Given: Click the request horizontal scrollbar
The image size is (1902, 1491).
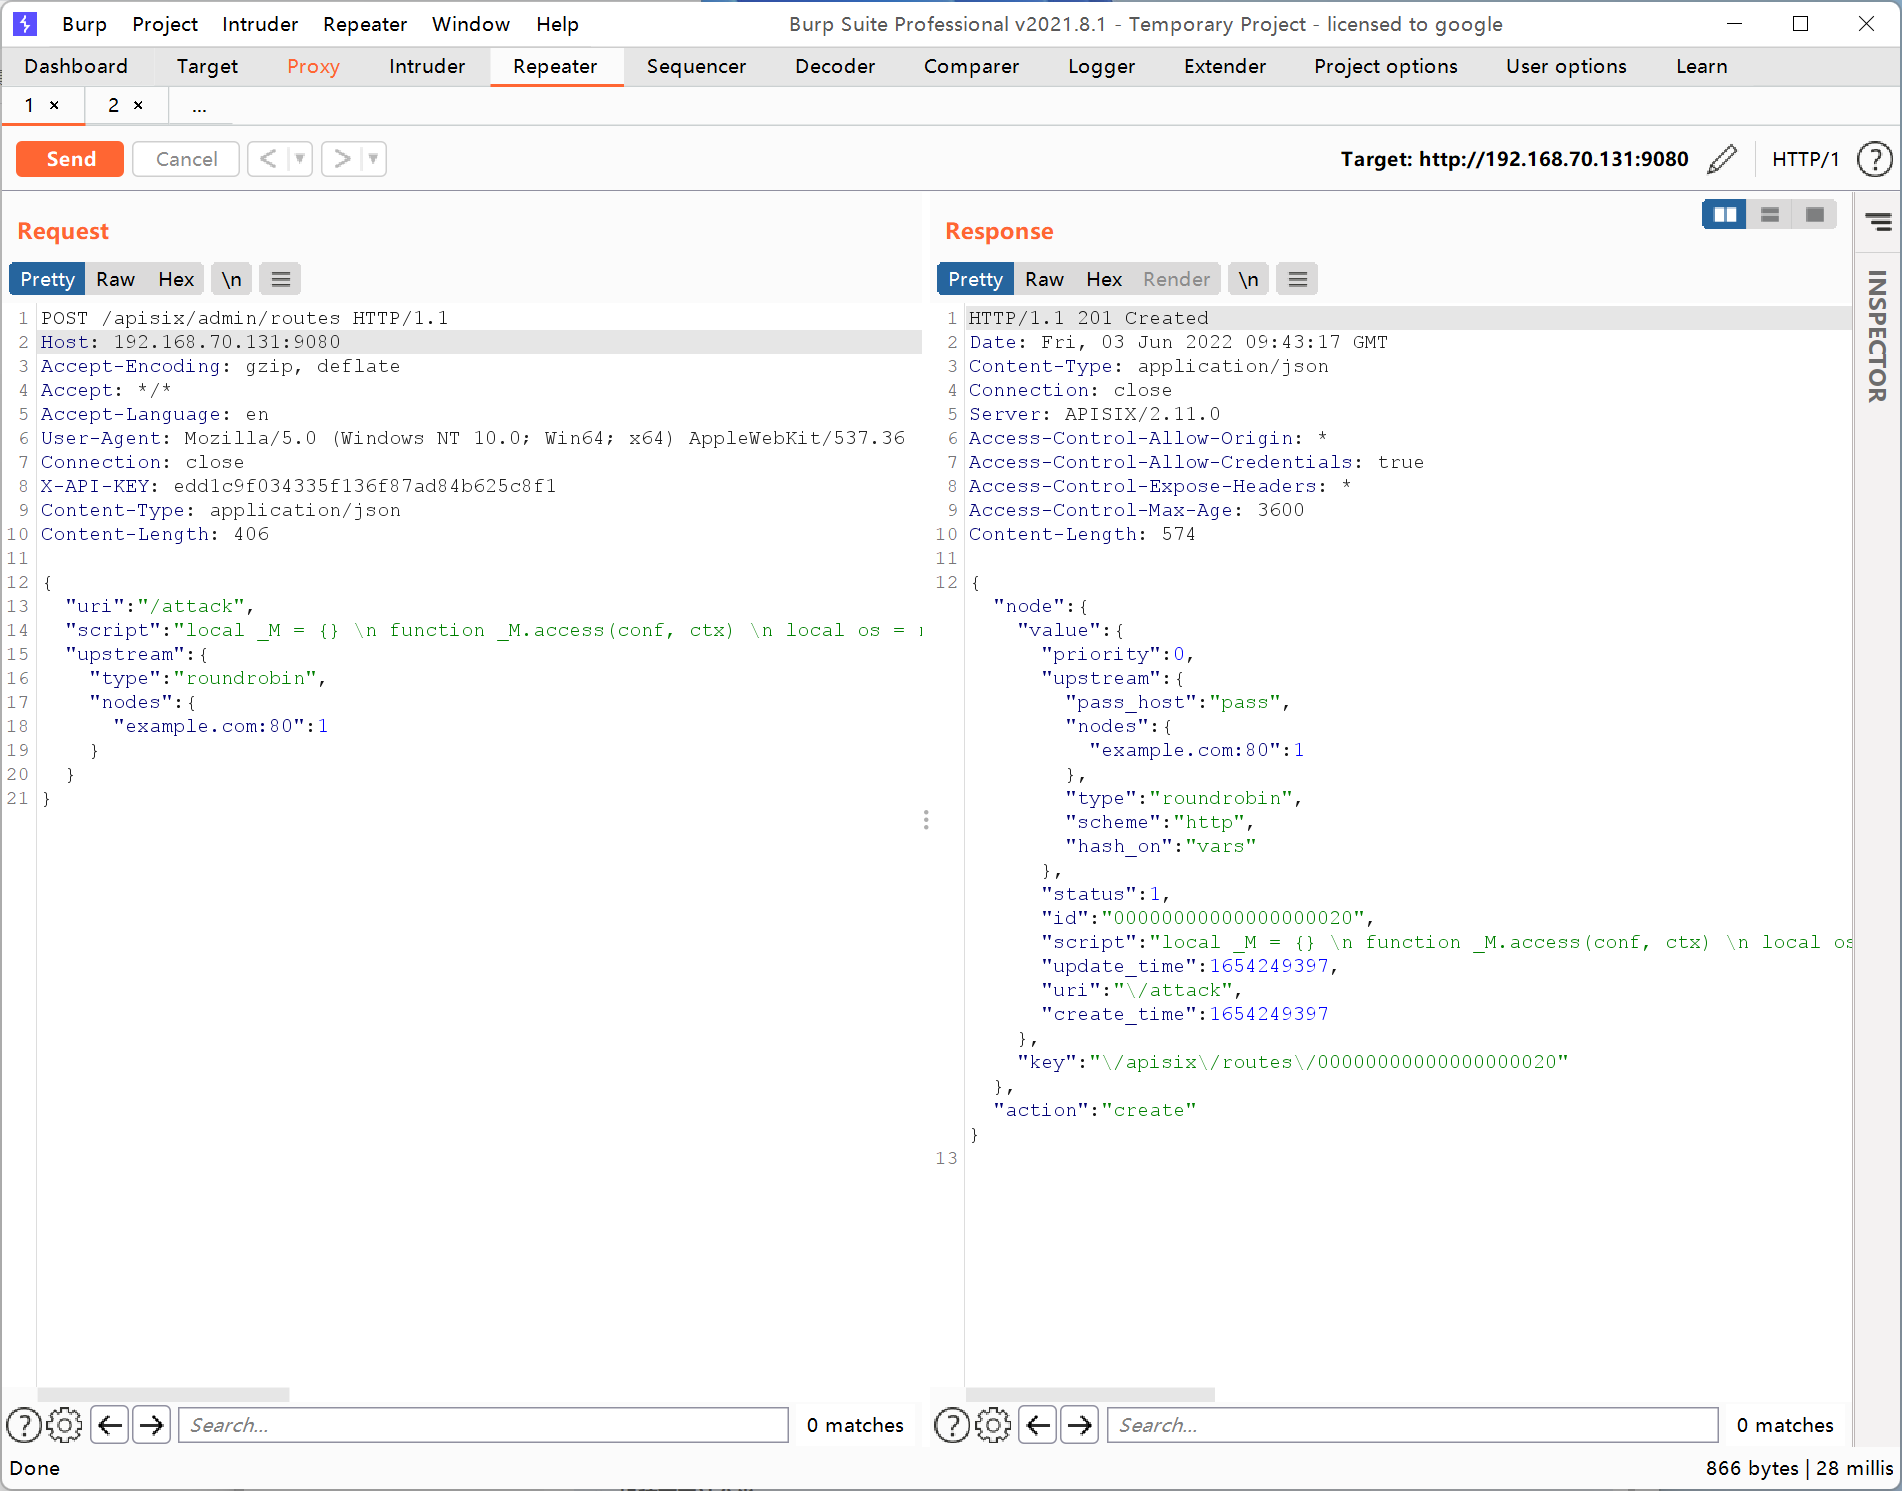Looking at the screenshot, I should pyautogui.click(x=163, y=1394).
